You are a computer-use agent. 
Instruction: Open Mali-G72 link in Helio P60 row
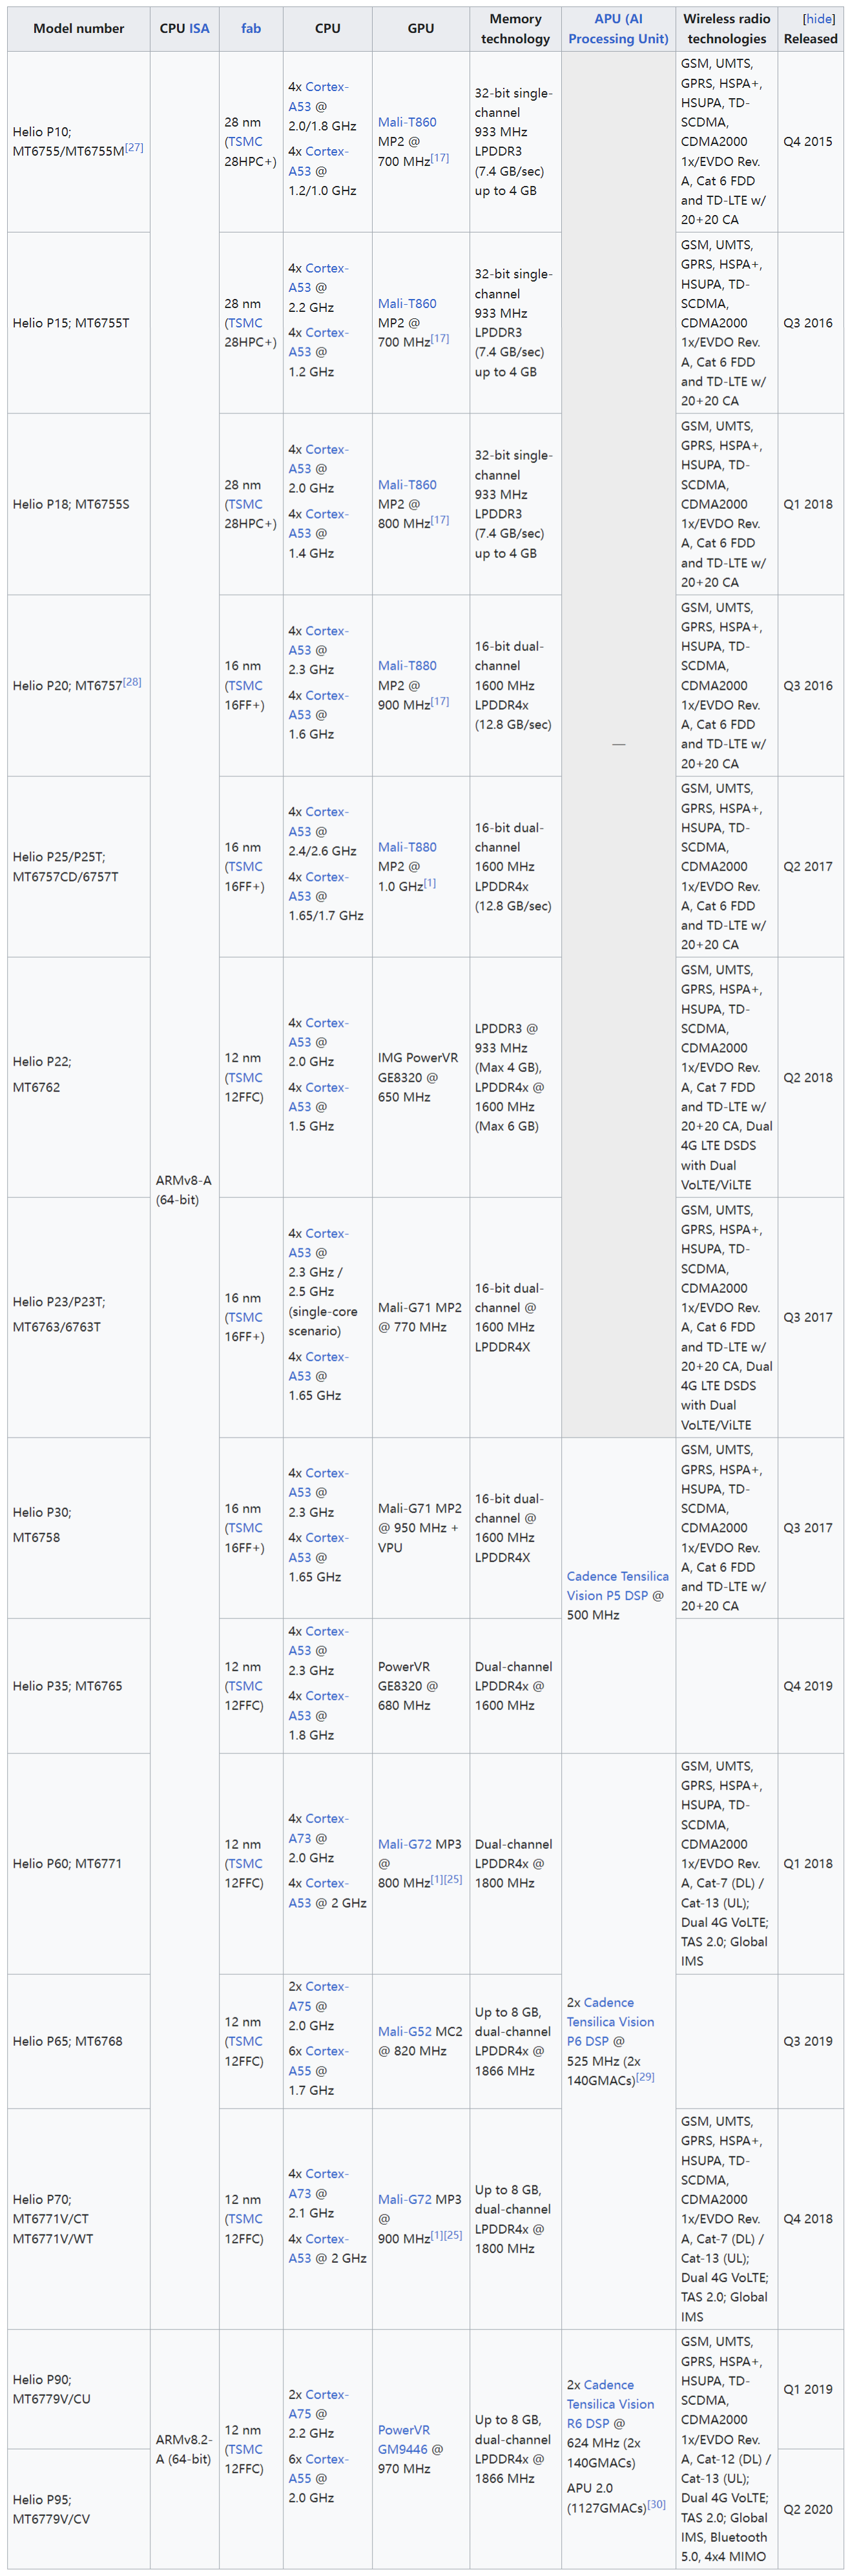click(404, 1844)
